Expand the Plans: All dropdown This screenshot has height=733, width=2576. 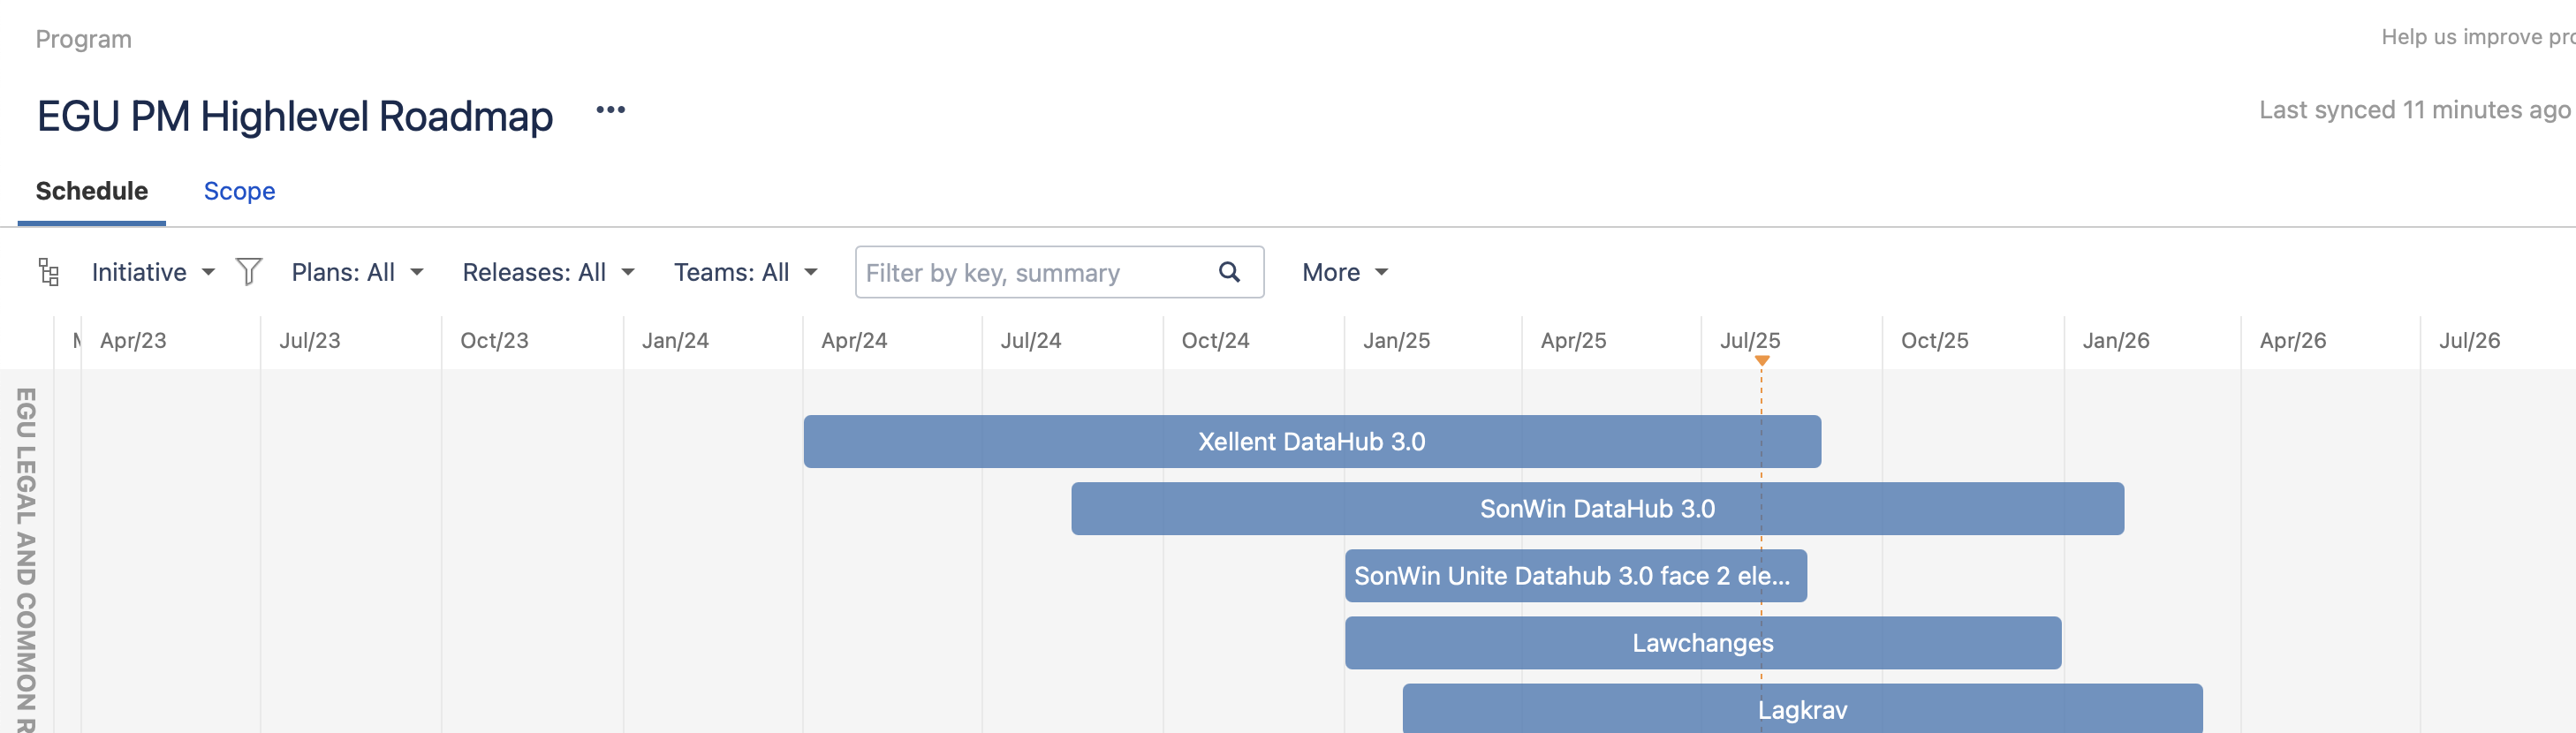click(x=357, y=272)
